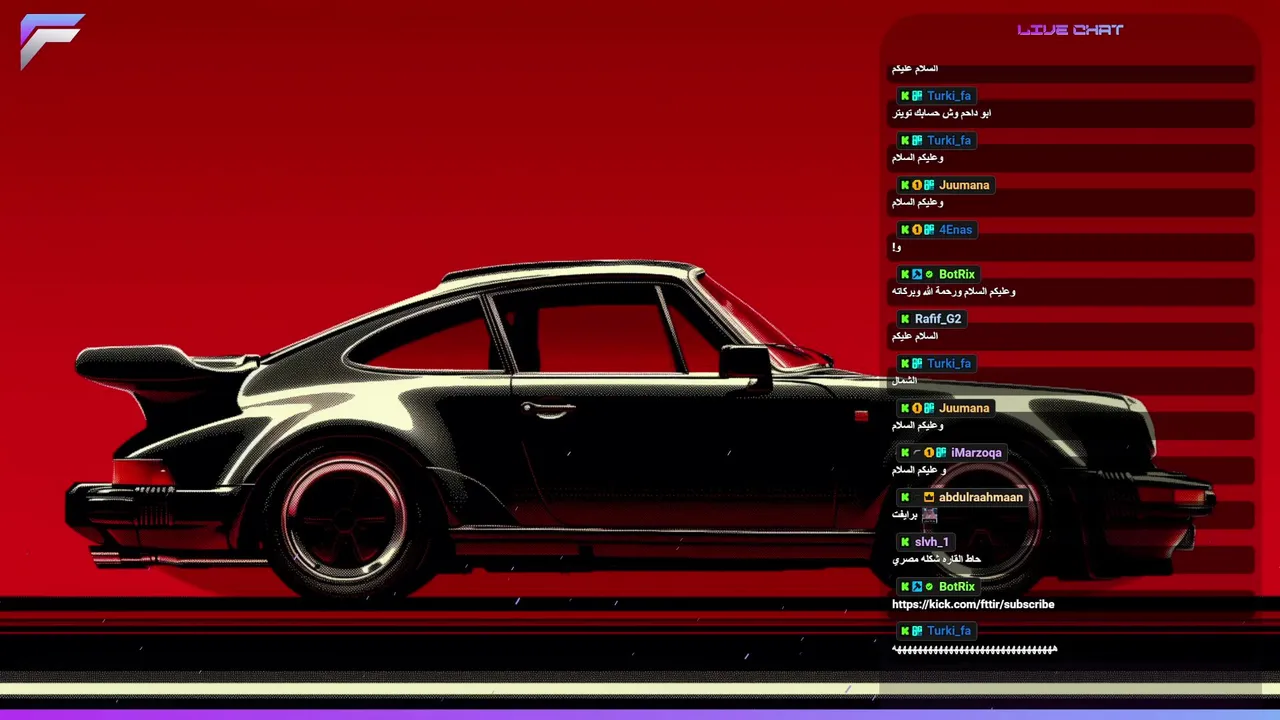Click the message 'ابو داحم وش حسابك تويتر'

coord(942,114)
